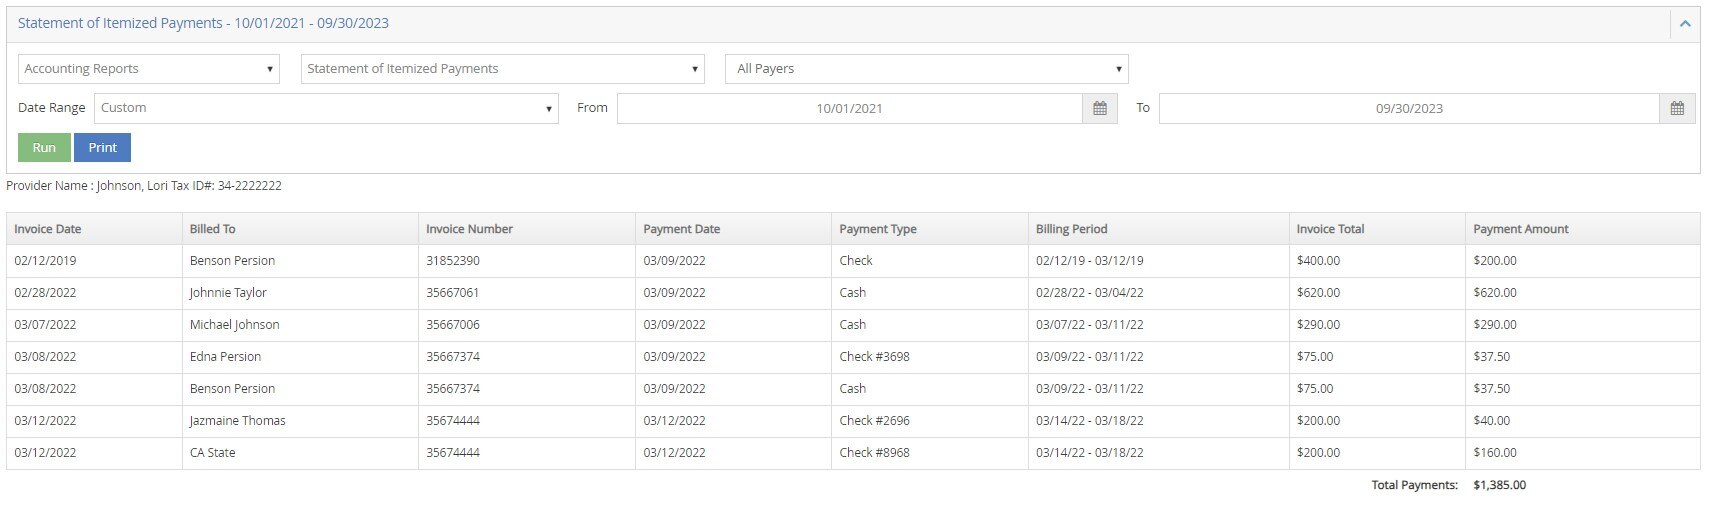Select the CA State payment row
Screen dimensions: 1710x531
(213, 453)
